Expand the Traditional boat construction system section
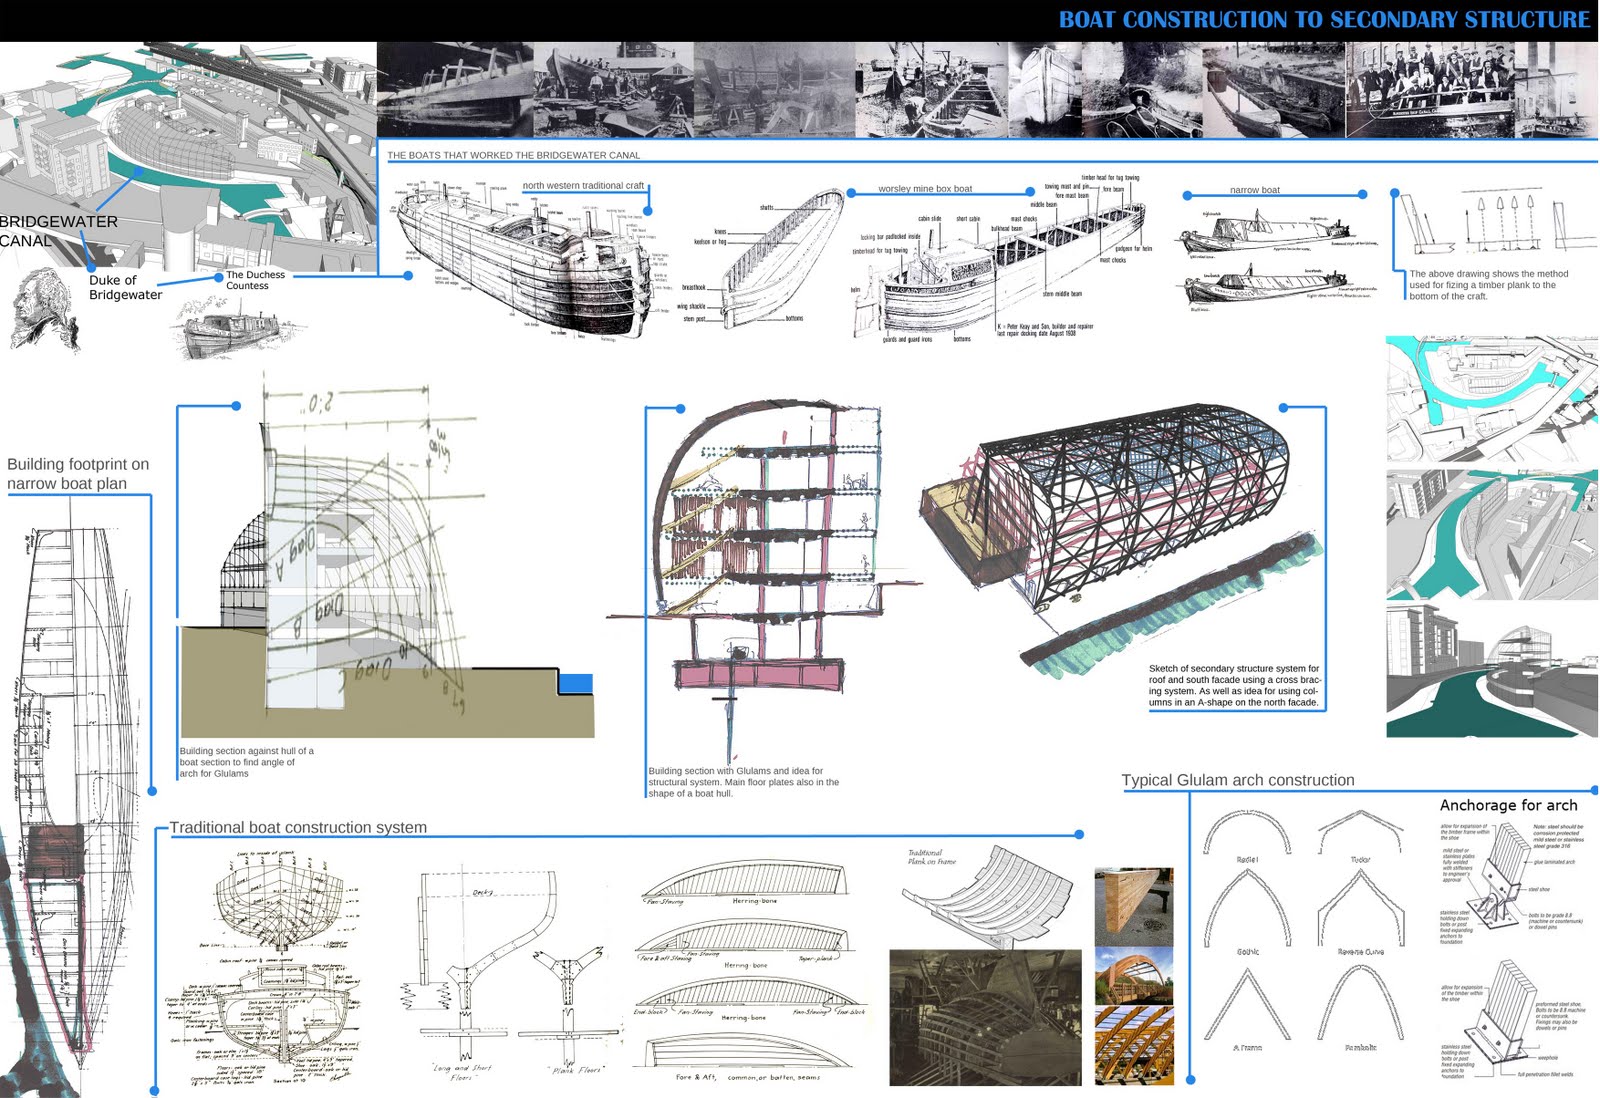The image size is (1600, 1098). (x=298, y=828)
